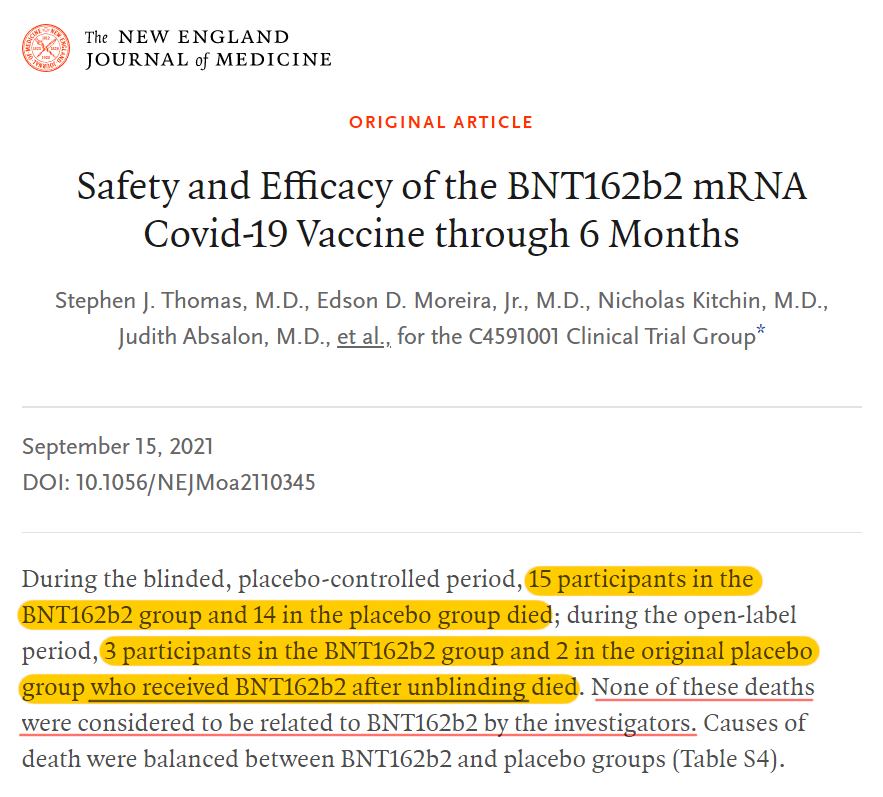Screen dimensions: 883x797
Task: Click the DOI 10.1056/NEJMoa2110345
Action: point(168,482)
